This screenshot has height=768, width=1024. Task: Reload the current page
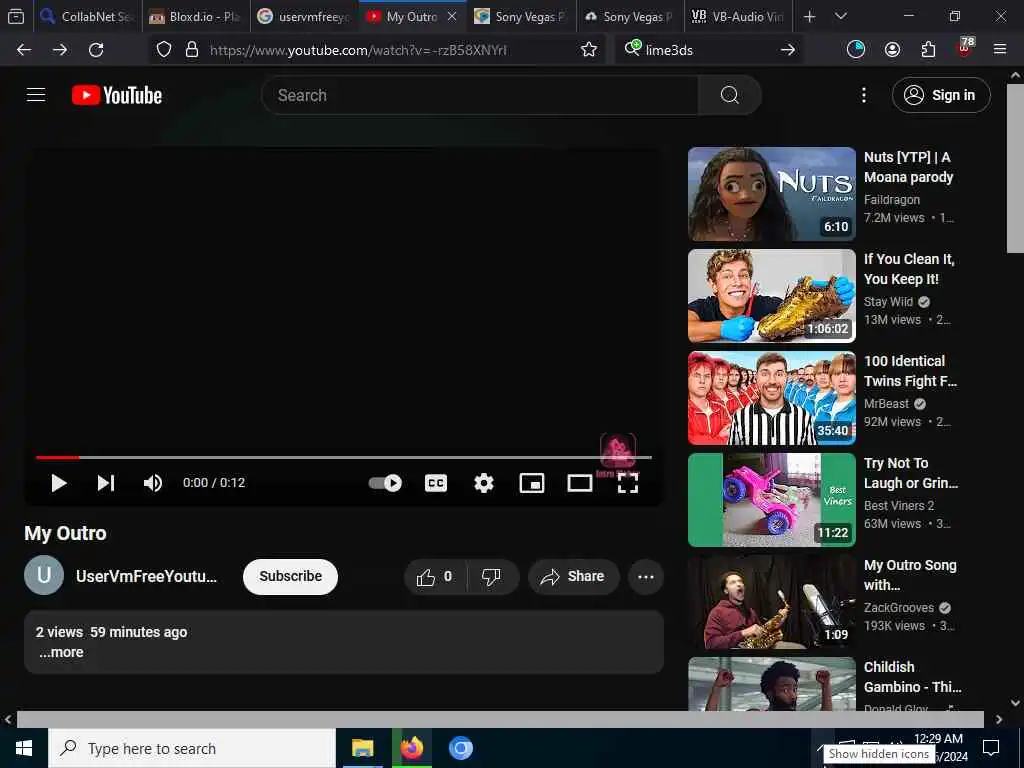[x=96, y=50]
